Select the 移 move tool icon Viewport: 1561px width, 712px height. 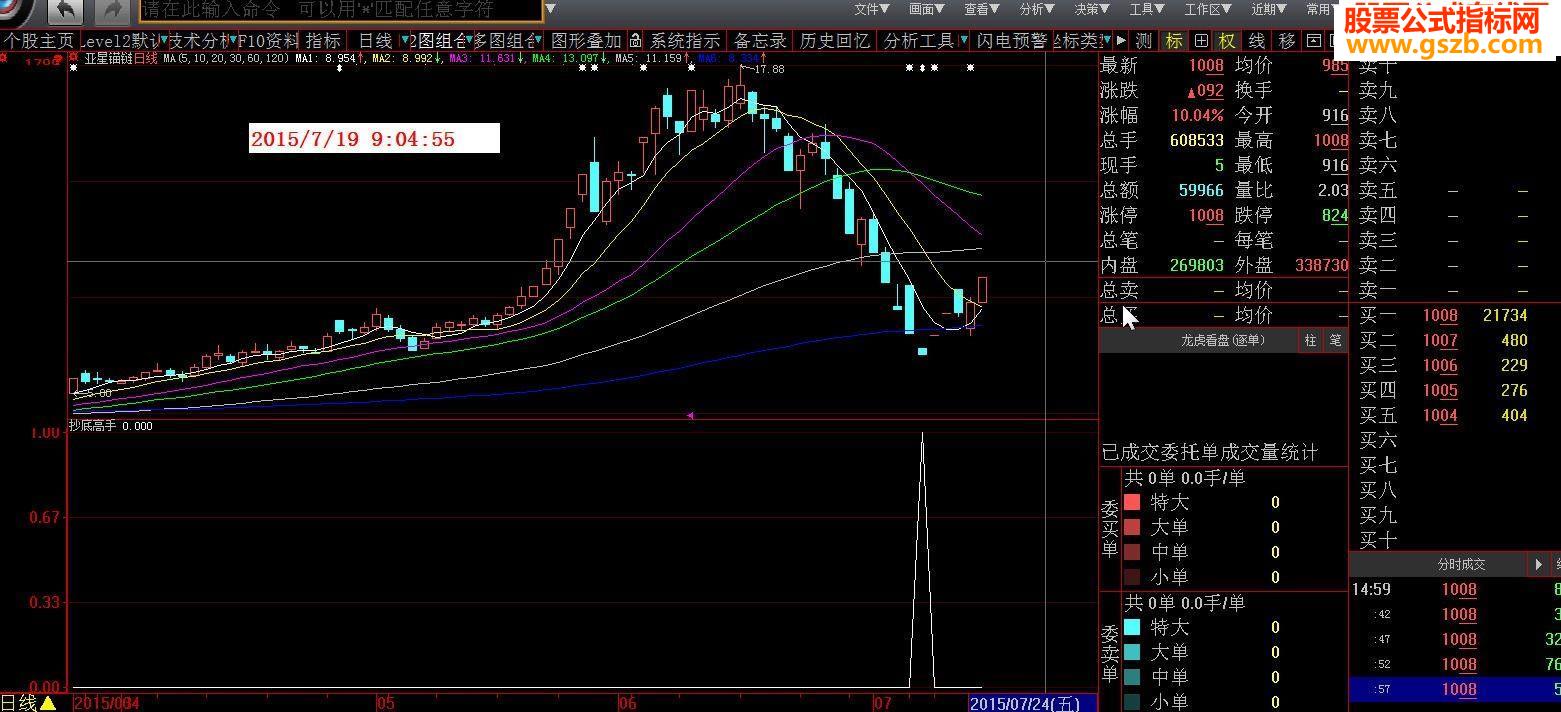pyautogui.click(x=1287, y=41)
